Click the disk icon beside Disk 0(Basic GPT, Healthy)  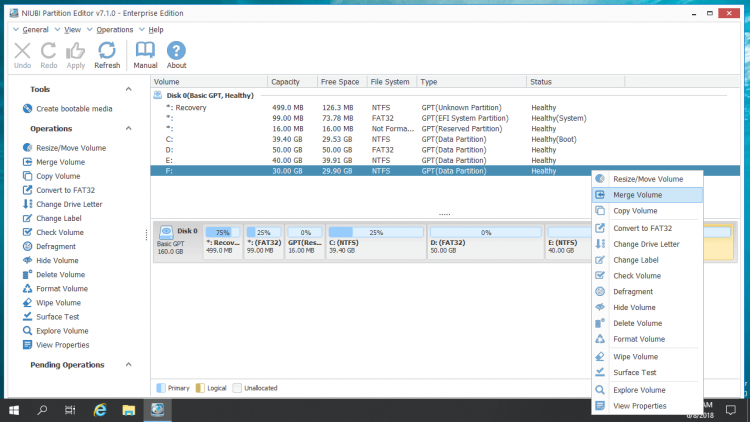[157, 95]
